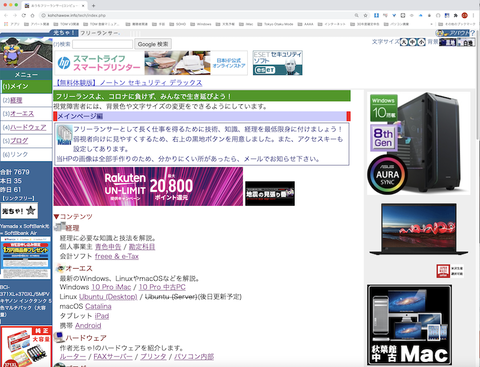This screenshot has width=480, height=367.
Task: Click the blue cloud extension icon
Action: pyautogui.click(x=420, y=15)
